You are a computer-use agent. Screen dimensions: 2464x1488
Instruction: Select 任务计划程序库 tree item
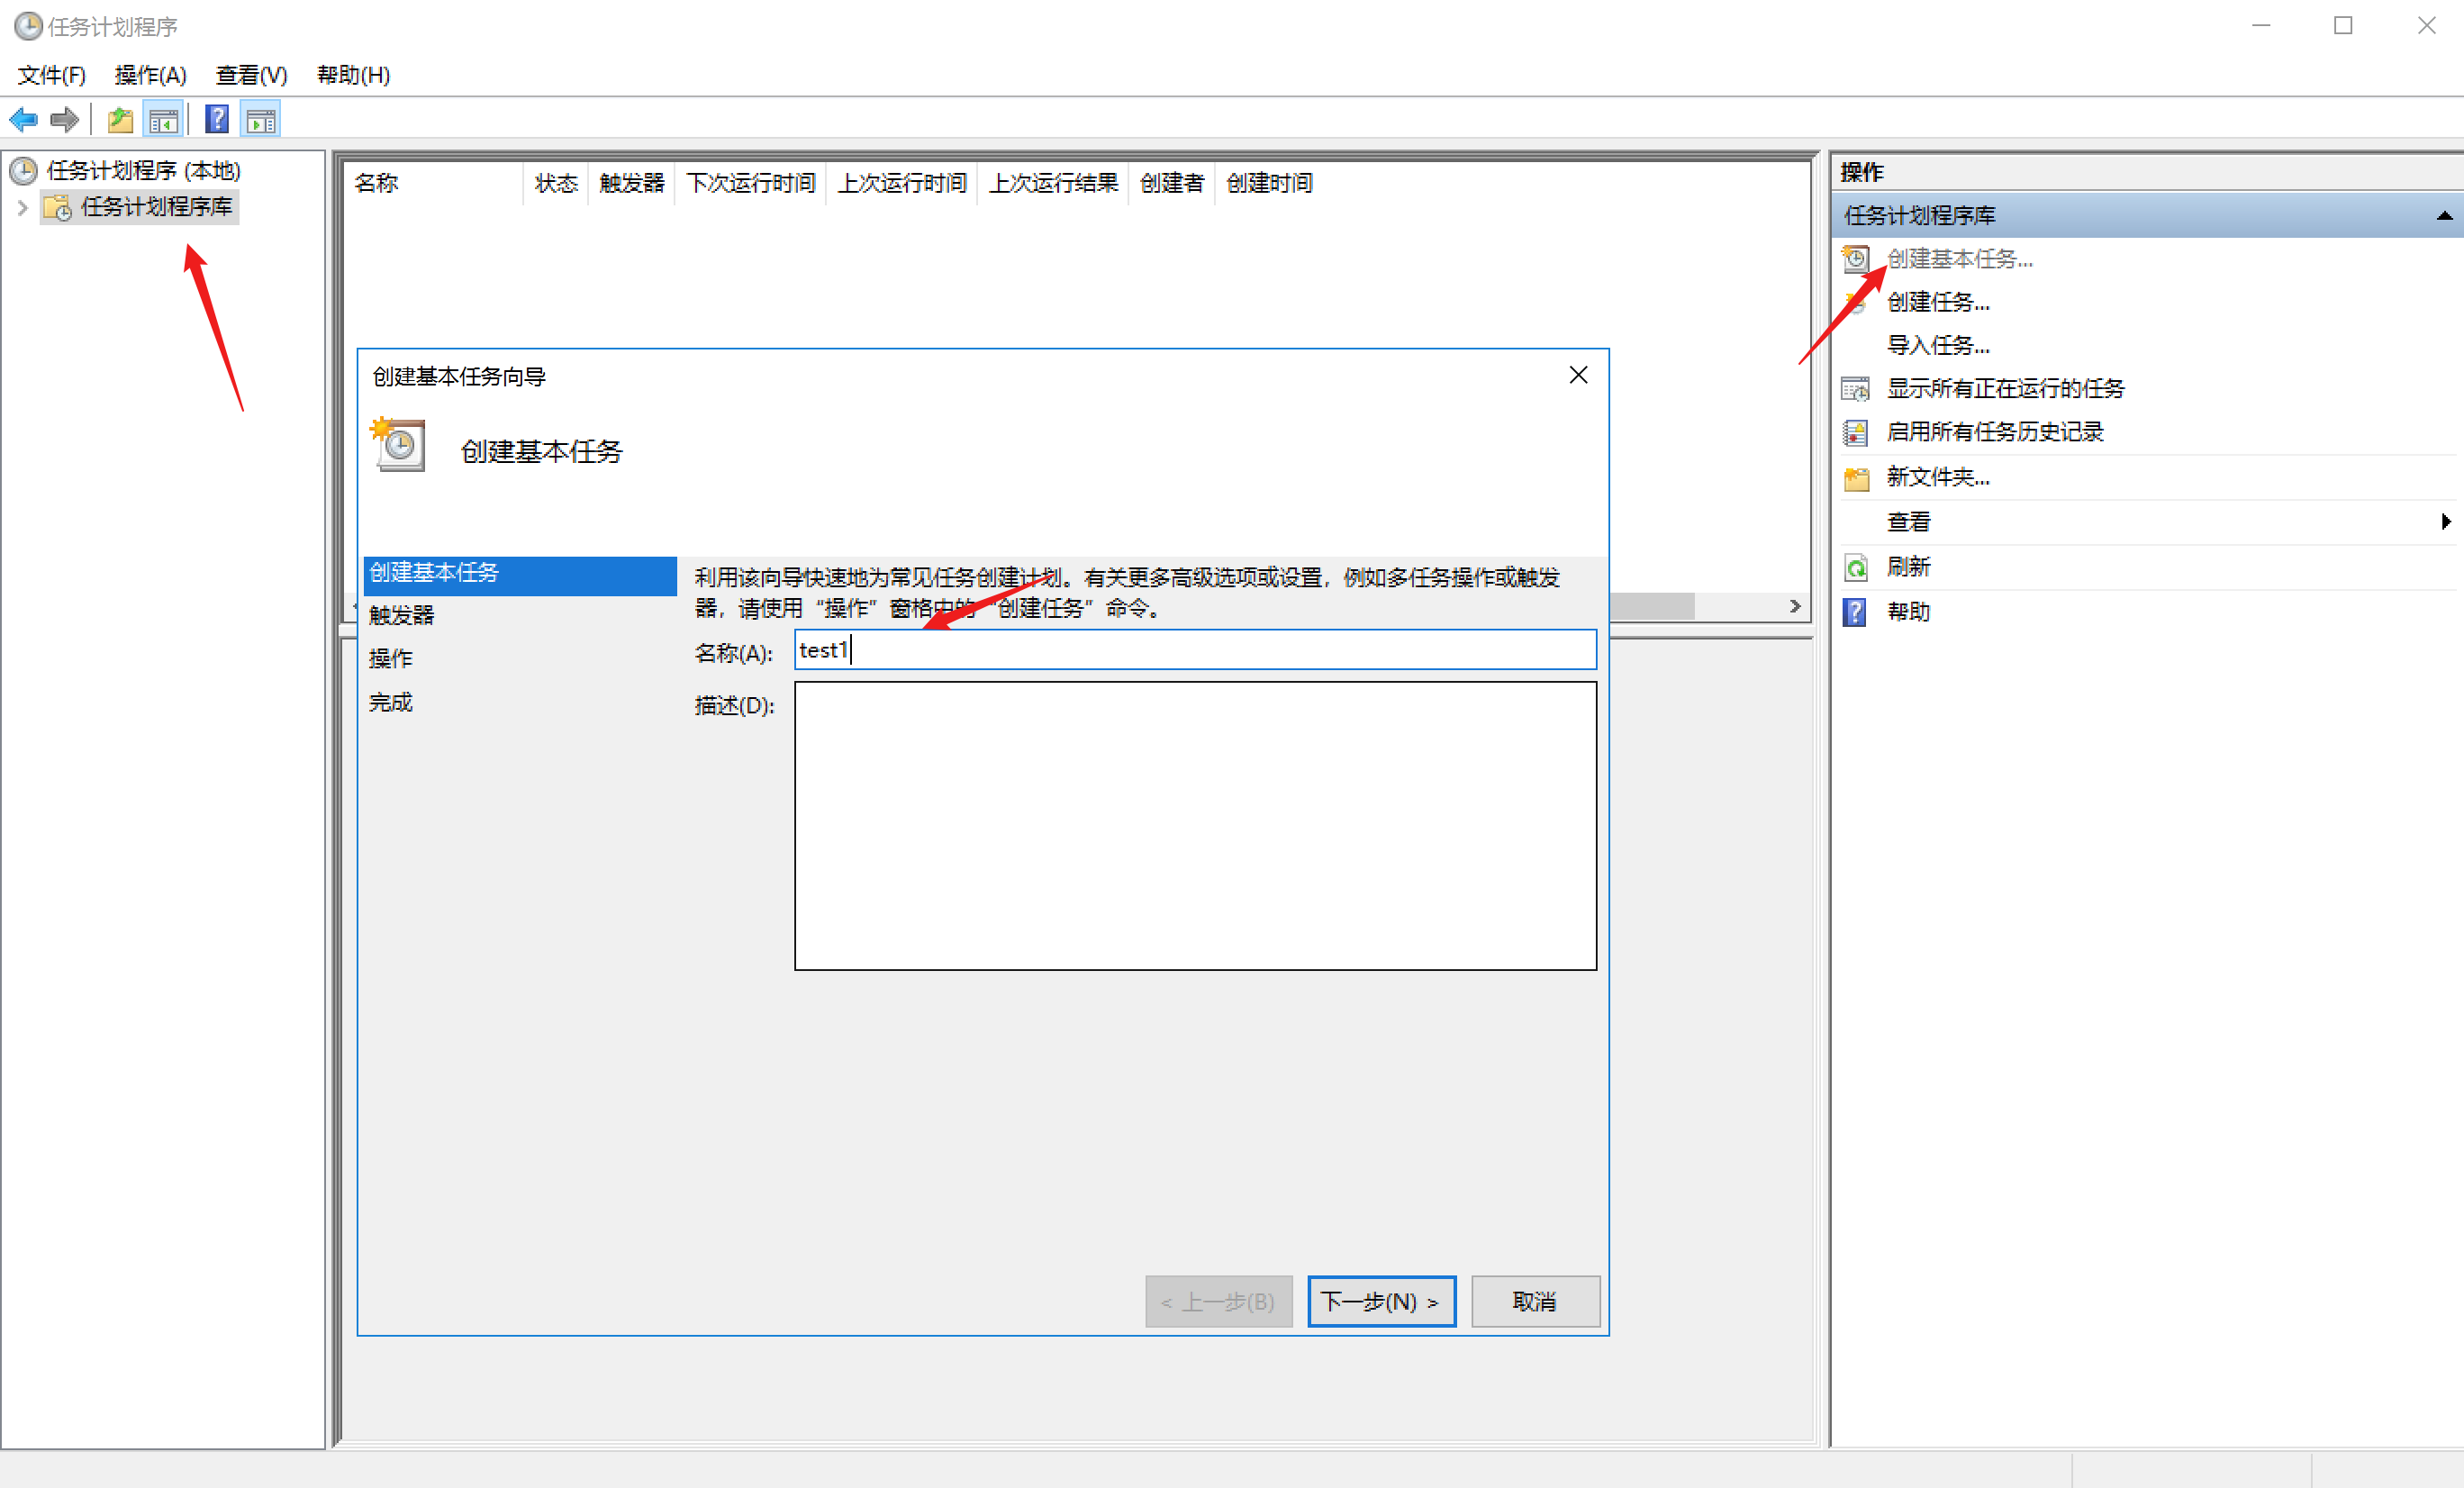tap(156, 207)
